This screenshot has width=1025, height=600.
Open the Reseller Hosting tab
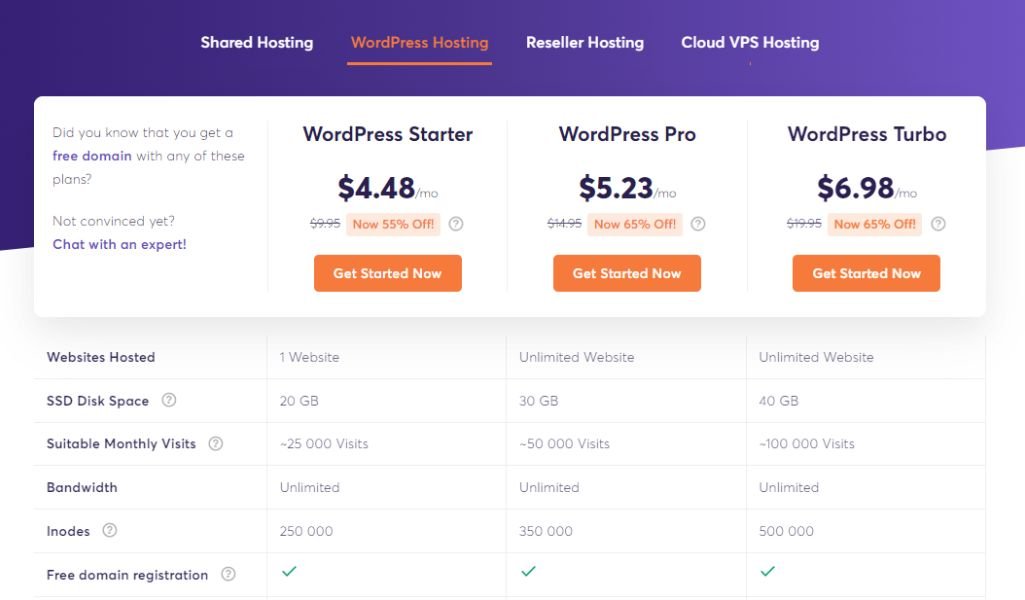[585, 42]
